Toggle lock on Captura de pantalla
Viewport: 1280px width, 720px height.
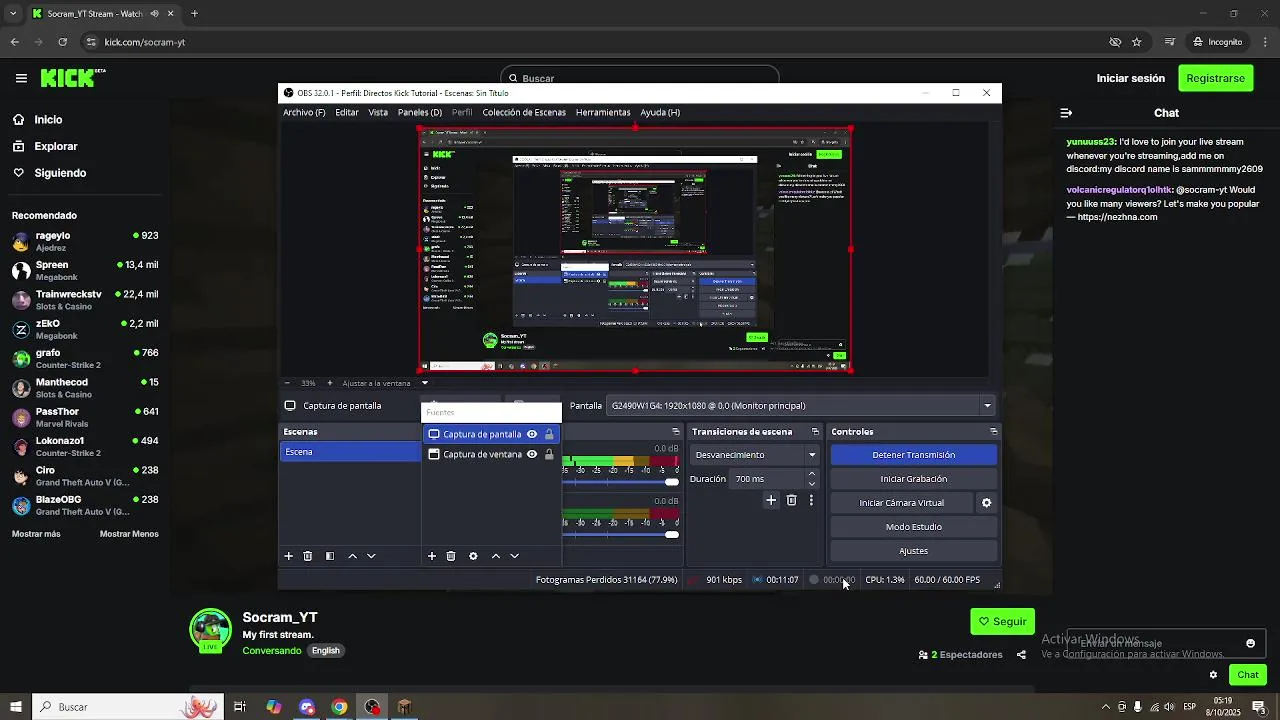(549, 434)
